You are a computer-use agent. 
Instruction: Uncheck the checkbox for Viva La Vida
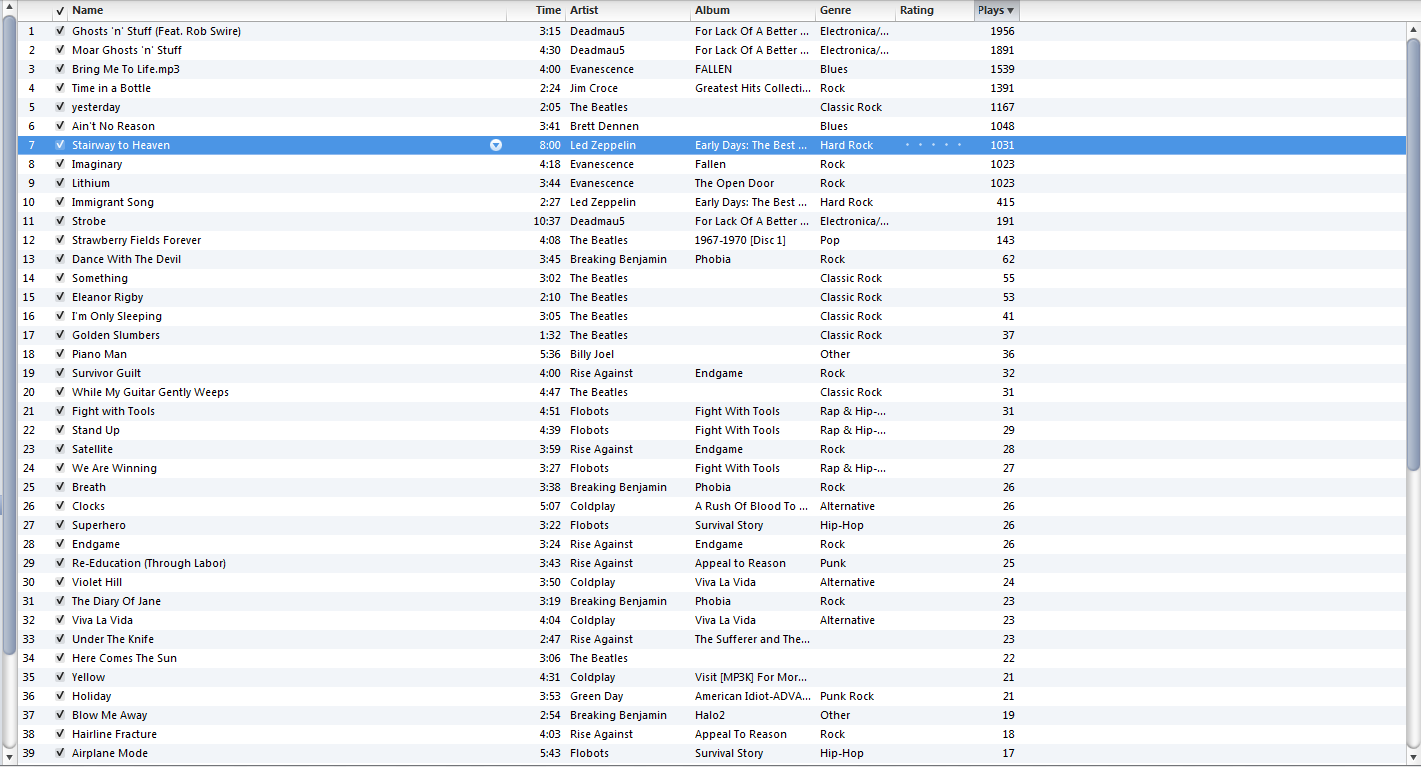point(60,620)
